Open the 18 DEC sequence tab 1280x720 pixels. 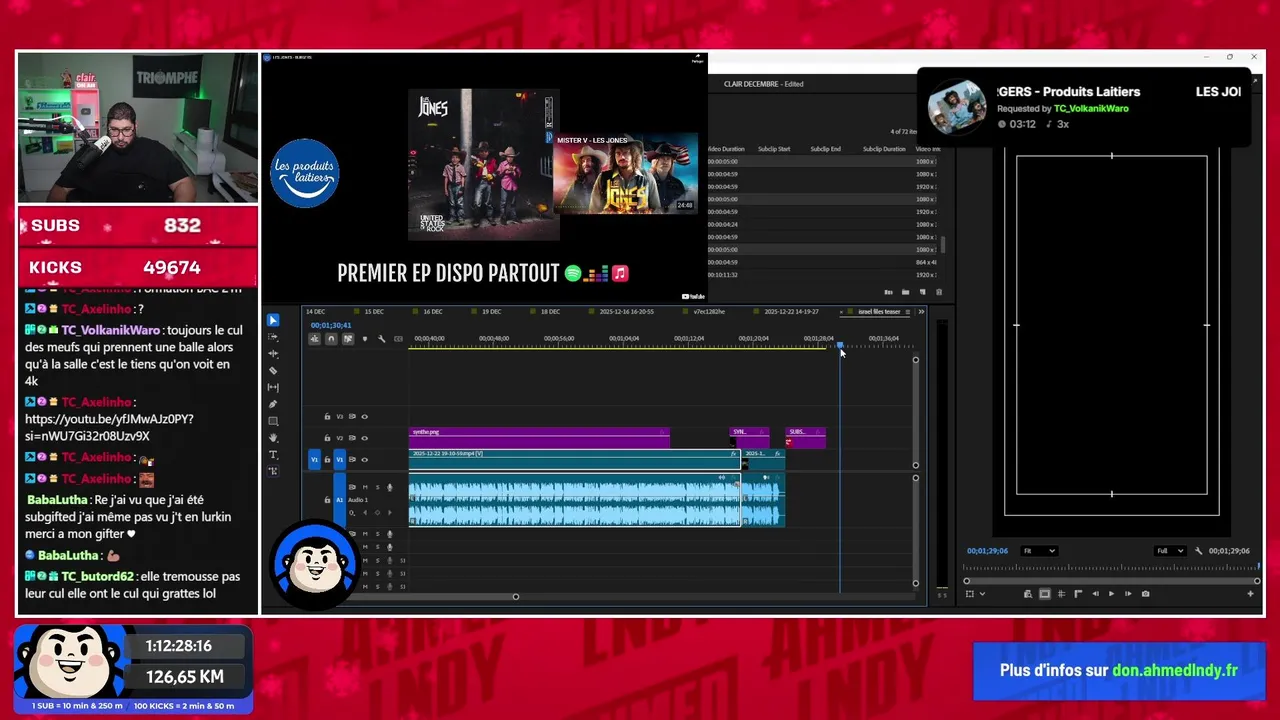pyautogui.click(x=551, y=312)
